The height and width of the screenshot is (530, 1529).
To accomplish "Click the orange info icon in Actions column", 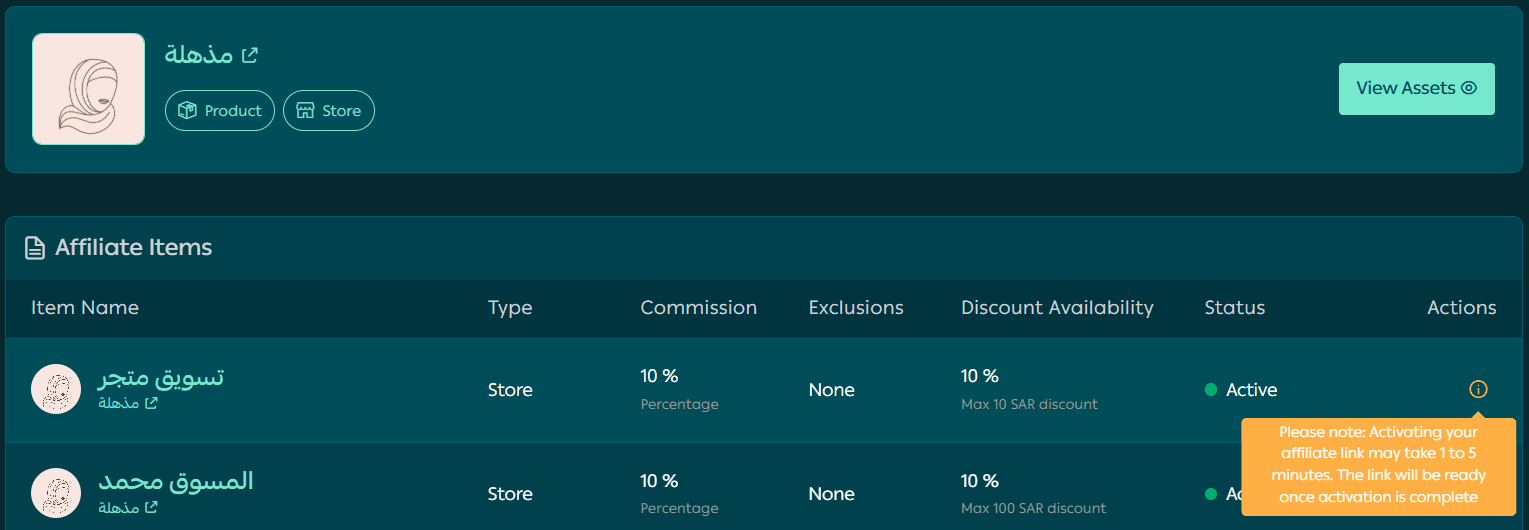I will click(1478, 389).
